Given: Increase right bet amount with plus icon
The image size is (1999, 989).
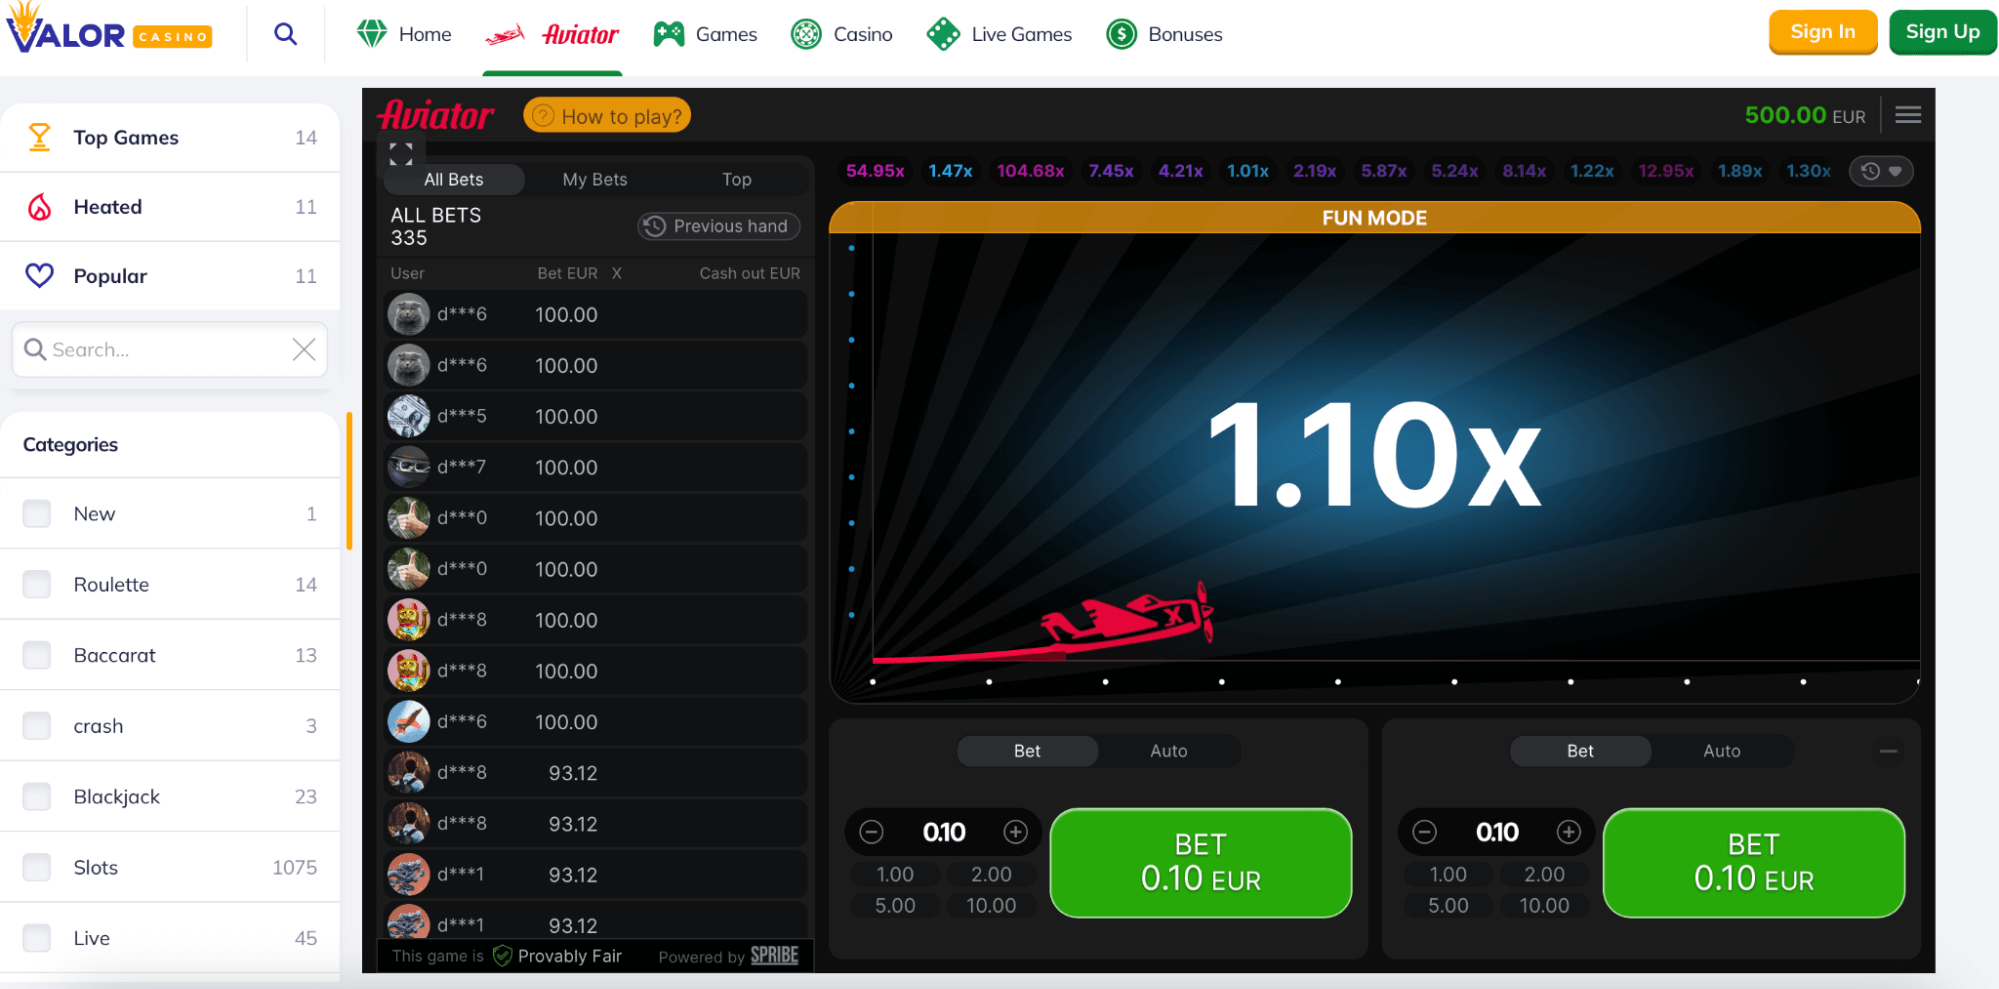Looking at the screenshot, I should (1569, 832).
